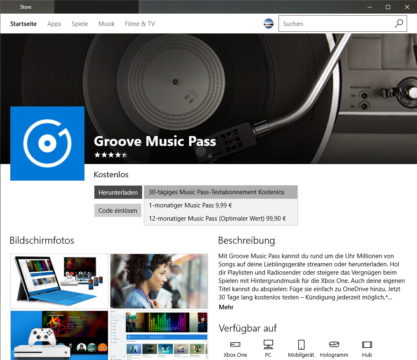Click the Herunterladen button
Image resolution: width=417 pixels, height=360 pixels.
click(118, 192)
